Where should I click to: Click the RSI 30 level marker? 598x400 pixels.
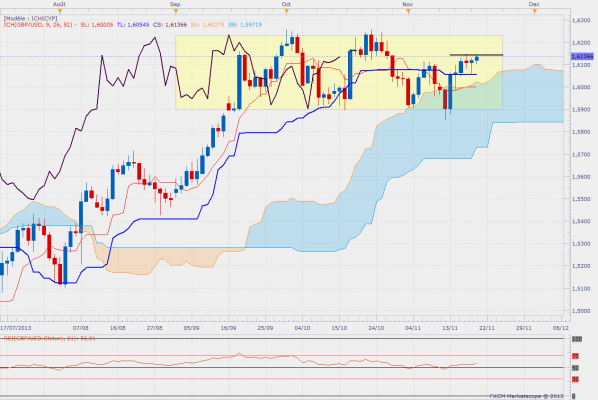(x=575, y=379)
